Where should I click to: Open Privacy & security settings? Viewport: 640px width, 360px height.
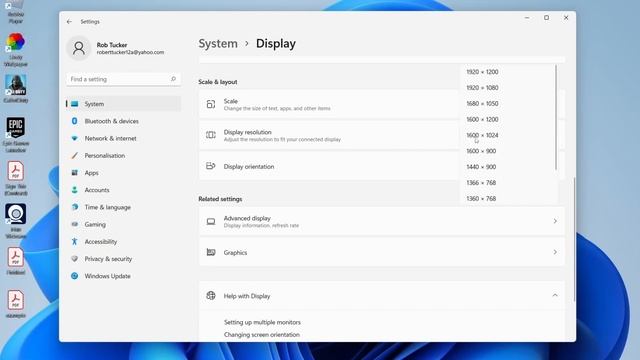(x=123, y=259)
